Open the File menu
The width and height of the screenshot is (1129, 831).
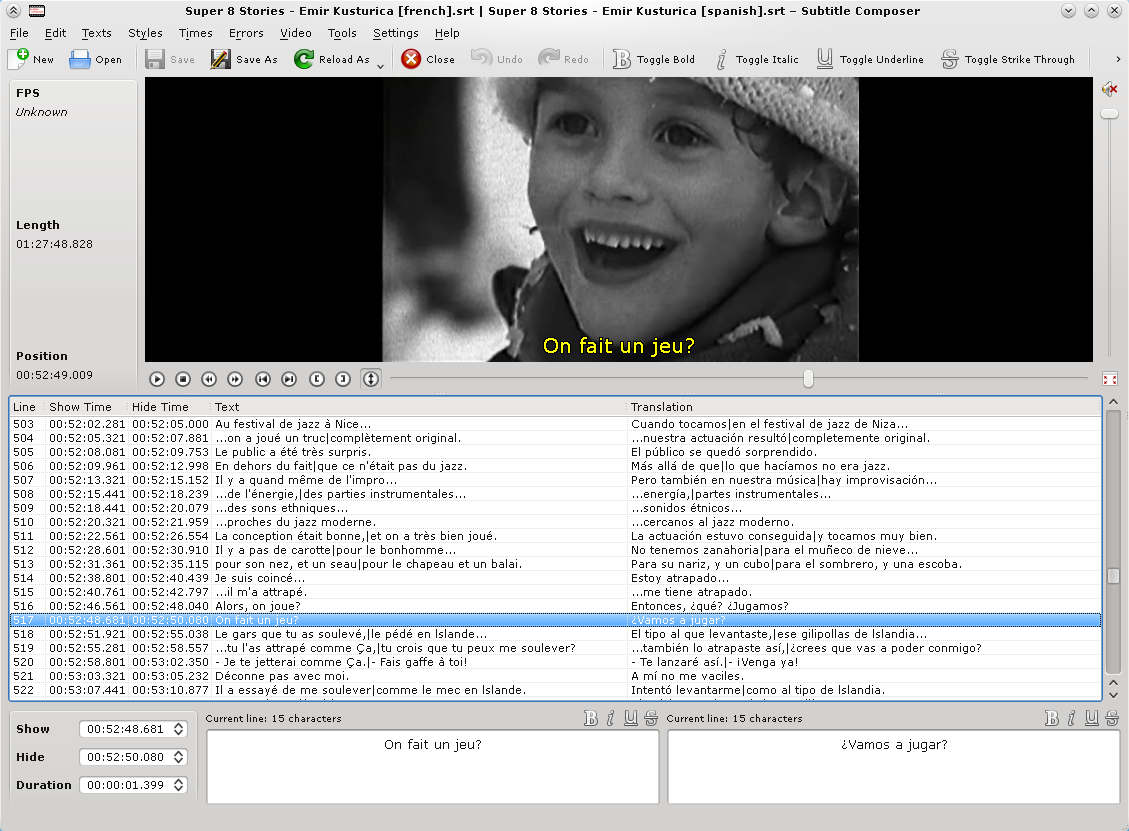[x=19, y=33]
